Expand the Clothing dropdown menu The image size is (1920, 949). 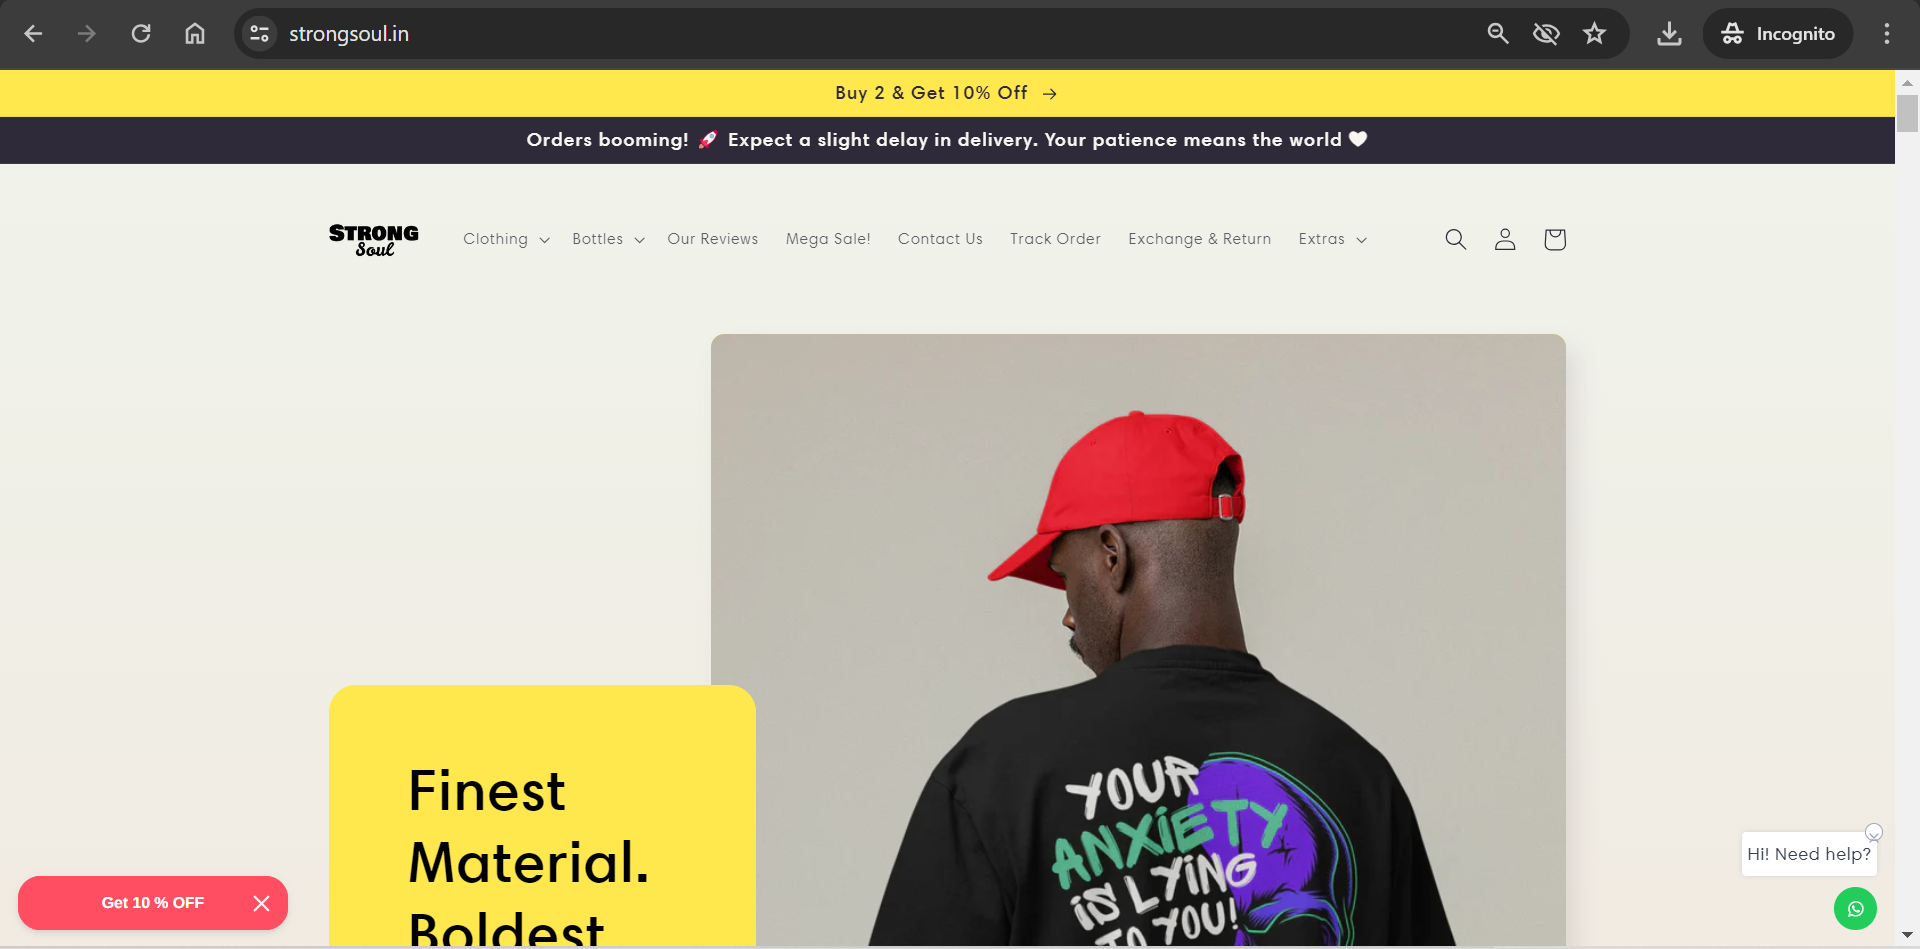coord(506,239)
